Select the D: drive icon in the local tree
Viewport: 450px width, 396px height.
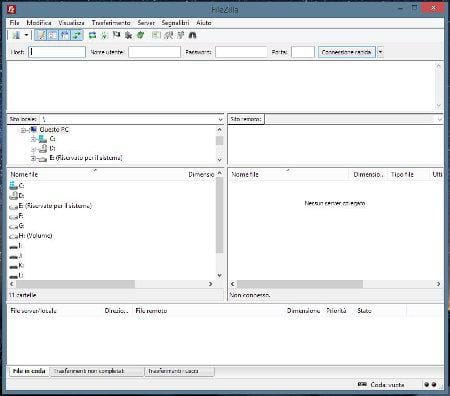tap(42, 149)
